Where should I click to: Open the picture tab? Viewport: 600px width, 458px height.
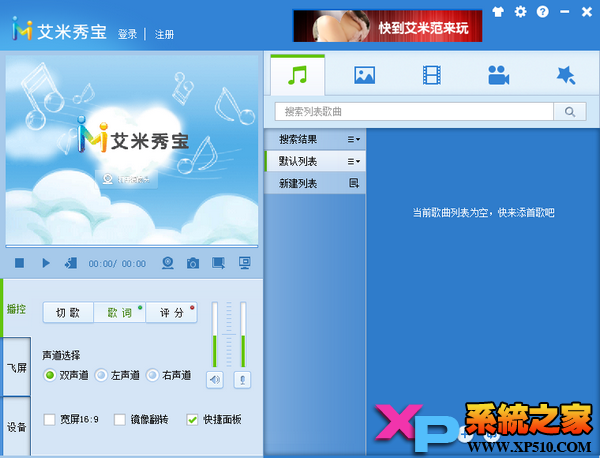click(x=365, y=75)
